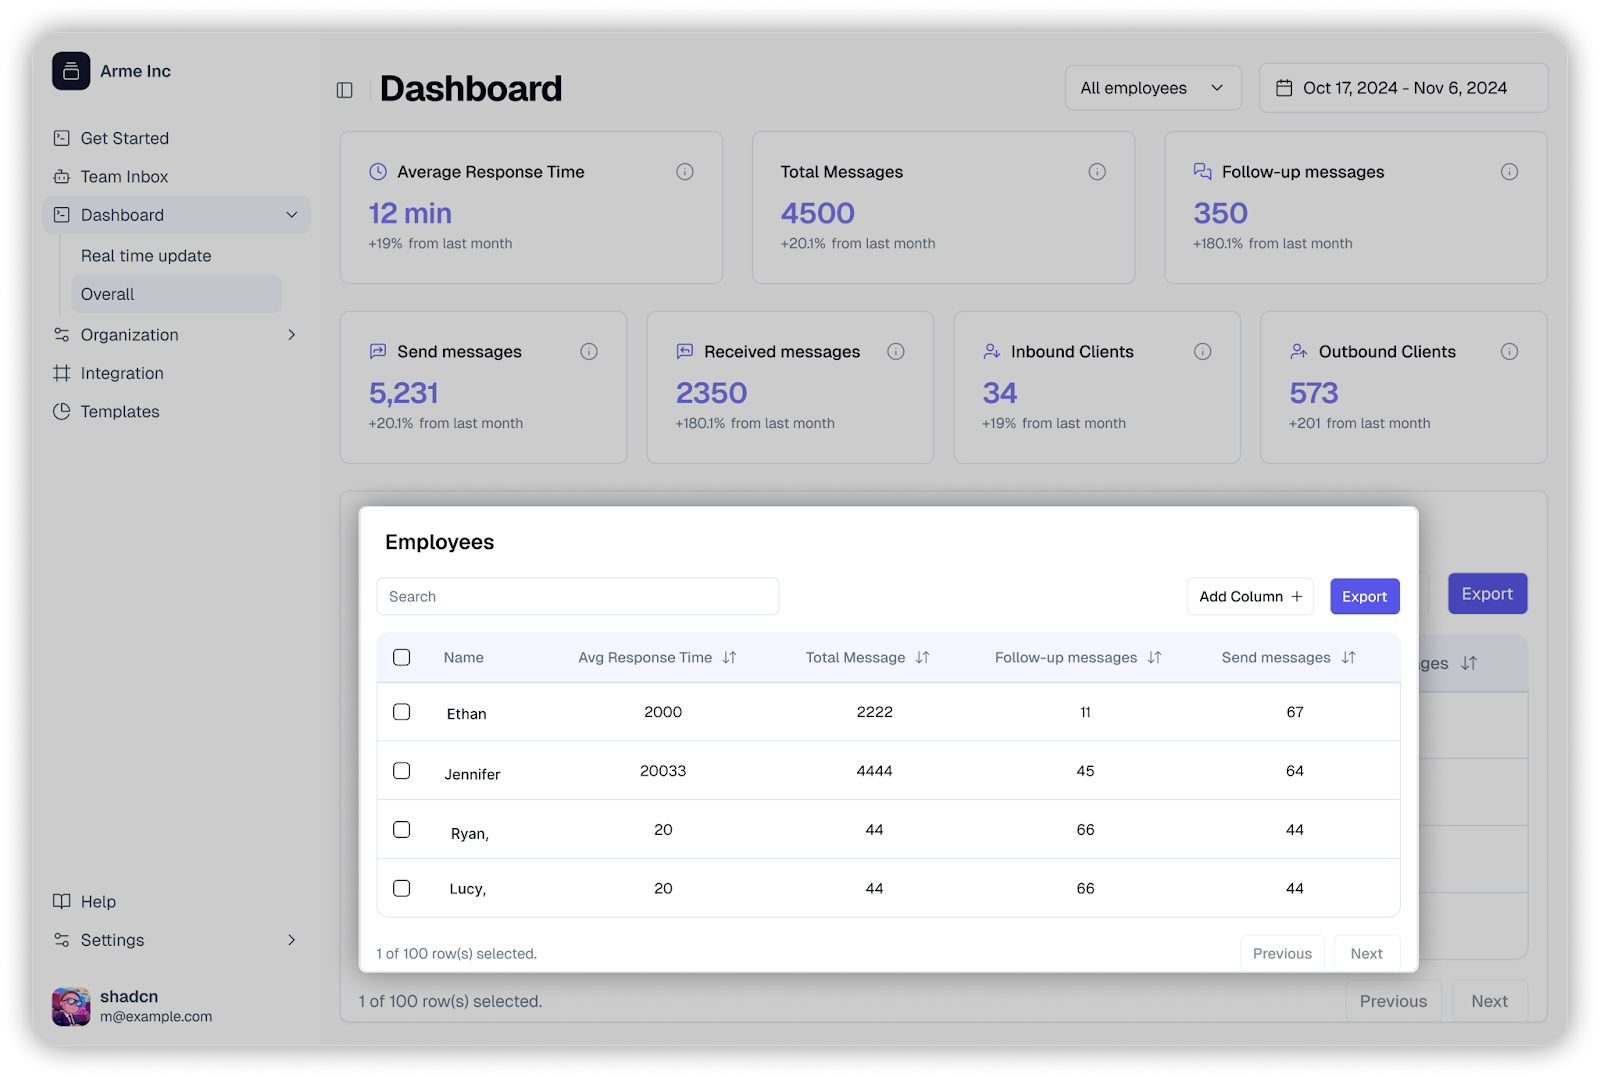
Task: Click the info icon on Total Messages card
Action: pyautogui.click(x=1097, y=171)
